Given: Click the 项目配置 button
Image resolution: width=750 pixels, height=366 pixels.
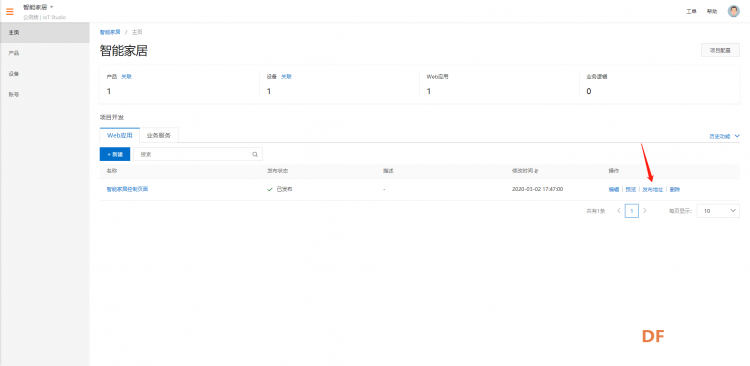Looking at the screenshot, I should [720, 50].
